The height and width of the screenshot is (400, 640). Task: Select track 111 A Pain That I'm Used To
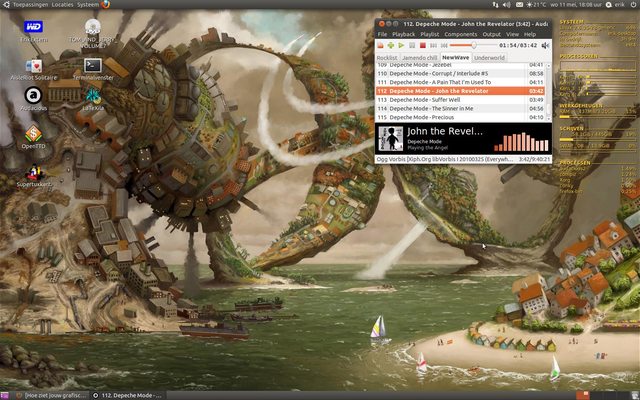[460, 82]
